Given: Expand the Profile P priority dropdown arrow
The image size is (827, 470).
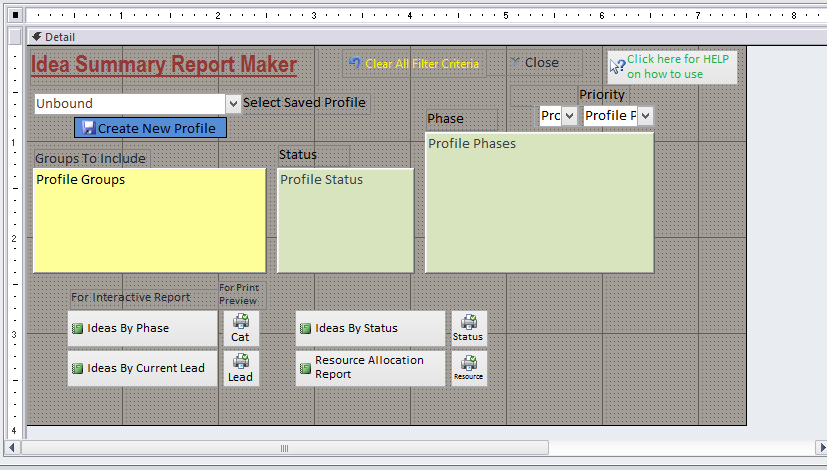Looking at the screenshot, I should tap(645, 116).
